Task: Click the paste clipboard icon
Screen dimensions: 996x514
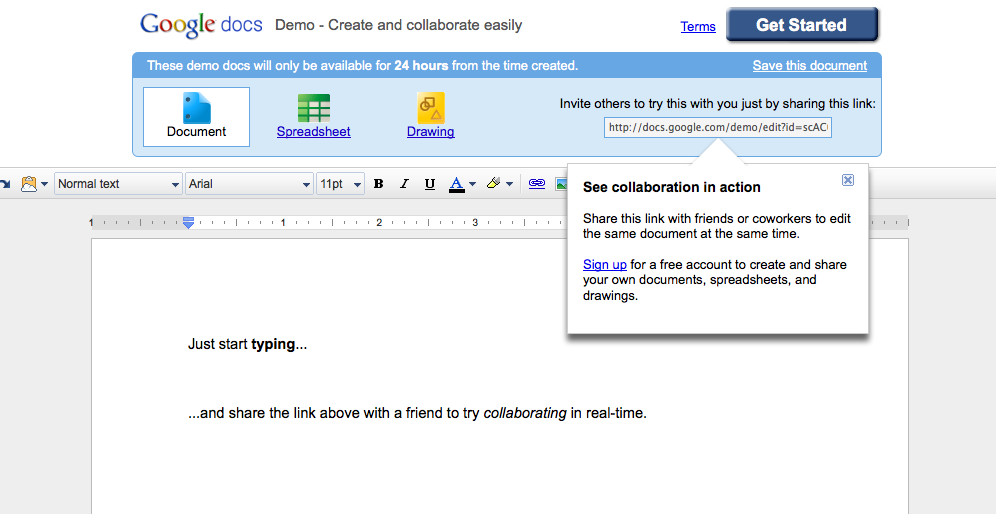Action: click(29, 184)
